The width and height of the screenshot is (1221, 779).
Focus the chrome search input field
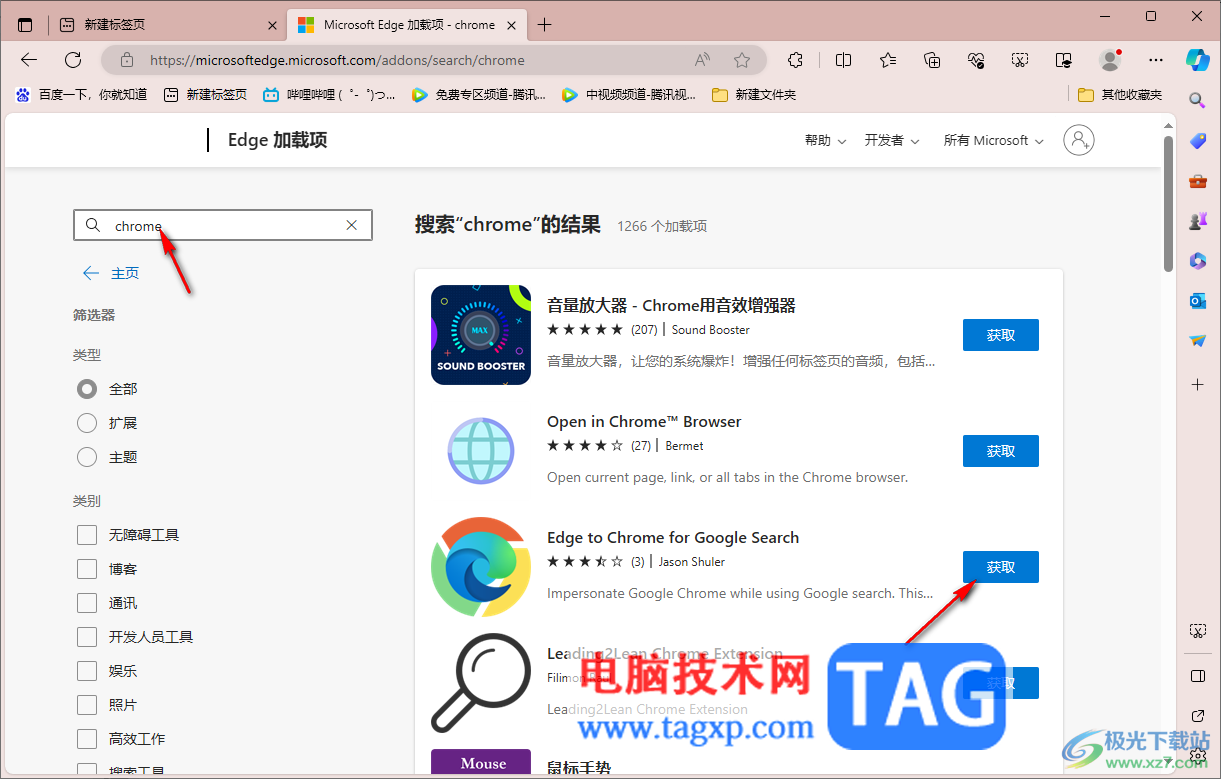pyautogui.click(x=223, y=225)
